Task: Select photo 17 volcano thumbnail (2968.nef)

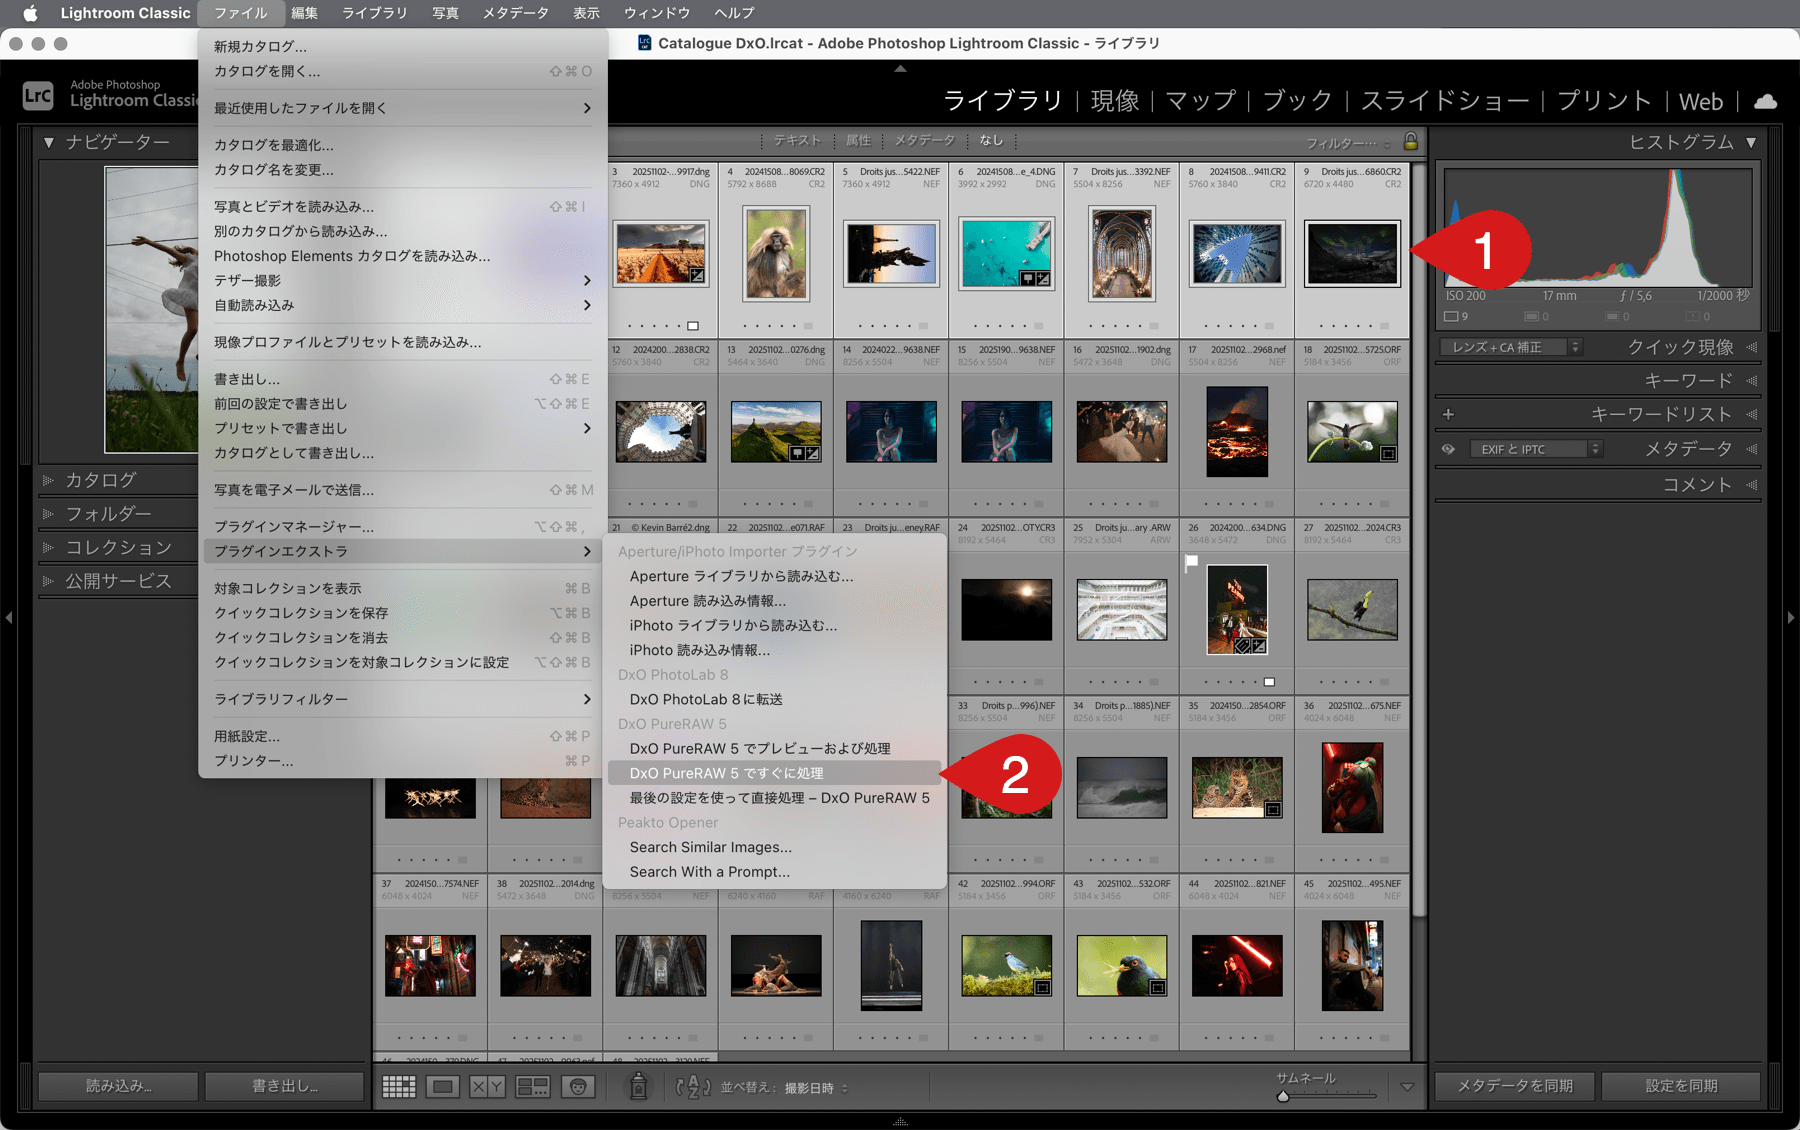Action: pyautogui.click(x=1237, y=432)
